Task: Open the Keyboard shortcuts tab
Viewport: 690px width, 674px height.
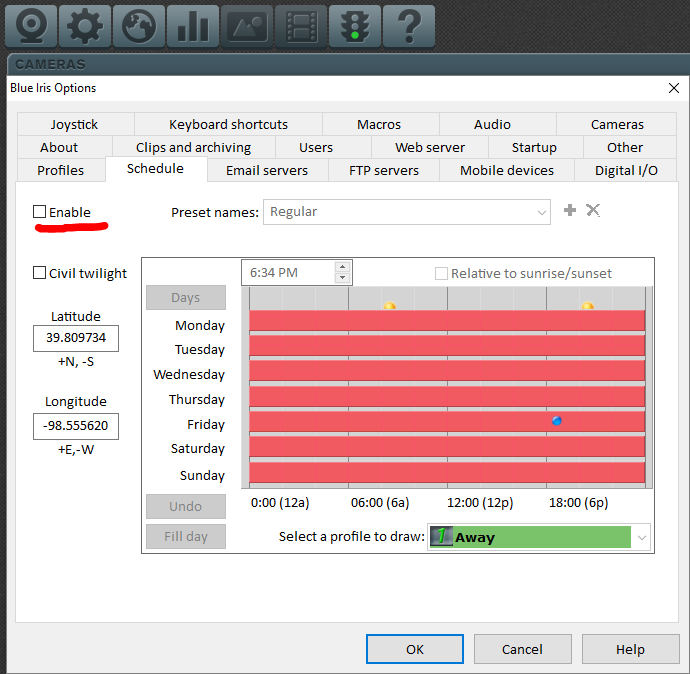Action: pos(228,125)
